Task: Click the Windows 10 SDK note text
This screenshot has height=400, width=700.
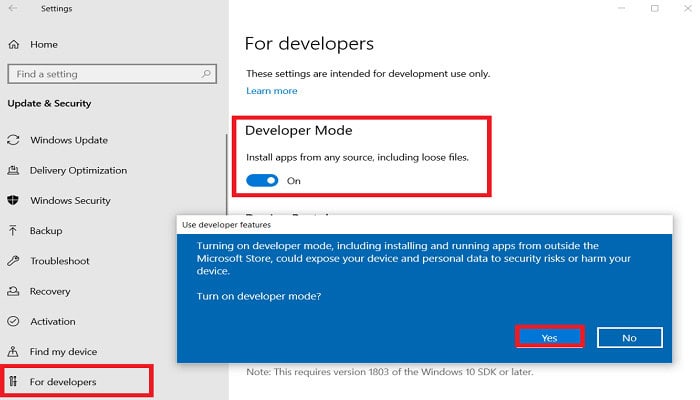Action: click(390, 372)
